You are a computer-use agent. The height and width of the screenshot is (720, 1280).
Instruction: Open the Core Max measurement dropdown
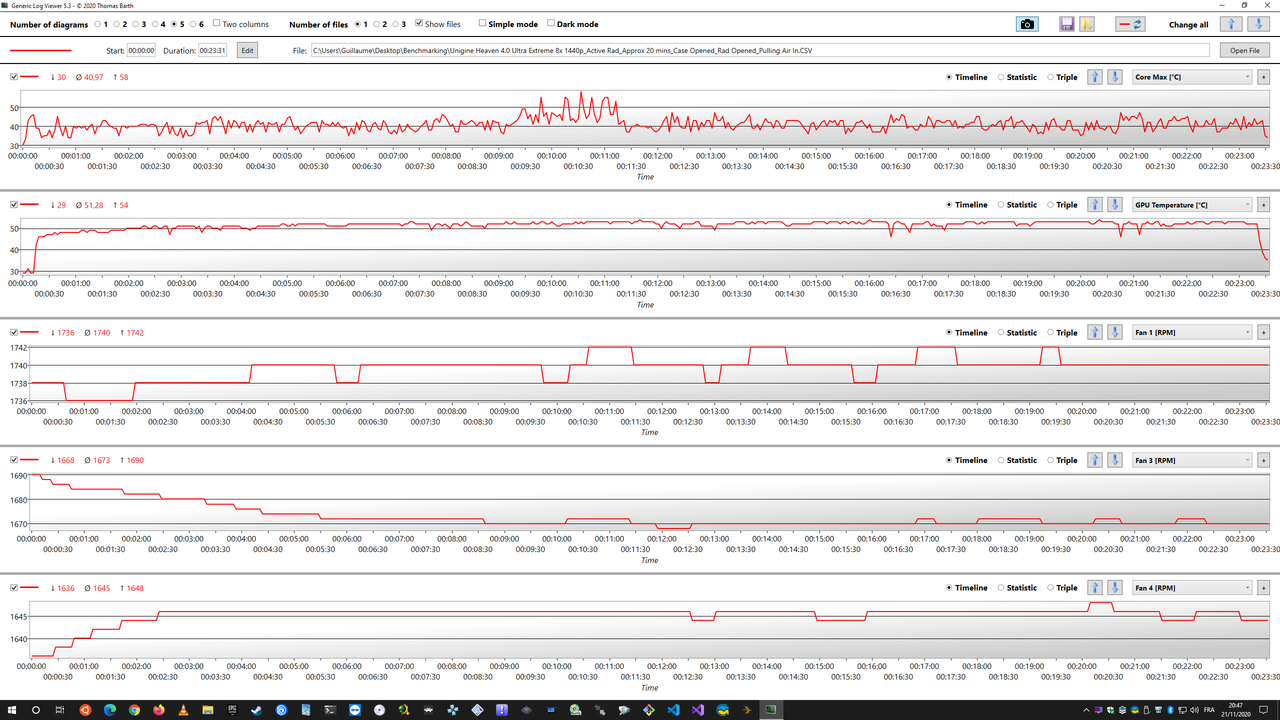(1246, 76)
